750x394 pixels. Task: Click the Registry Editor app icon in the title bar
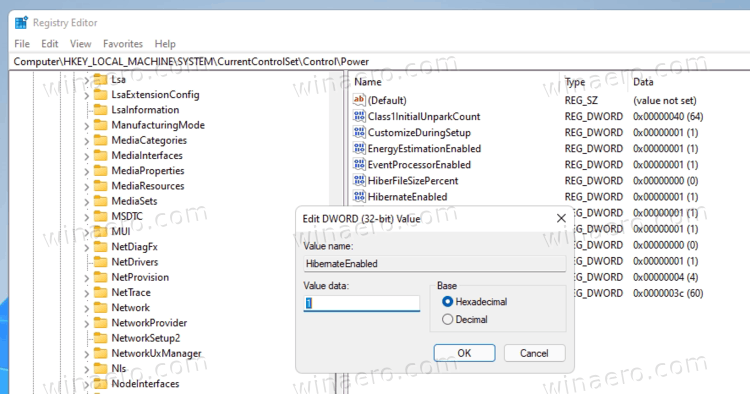(x=22, y=22)
